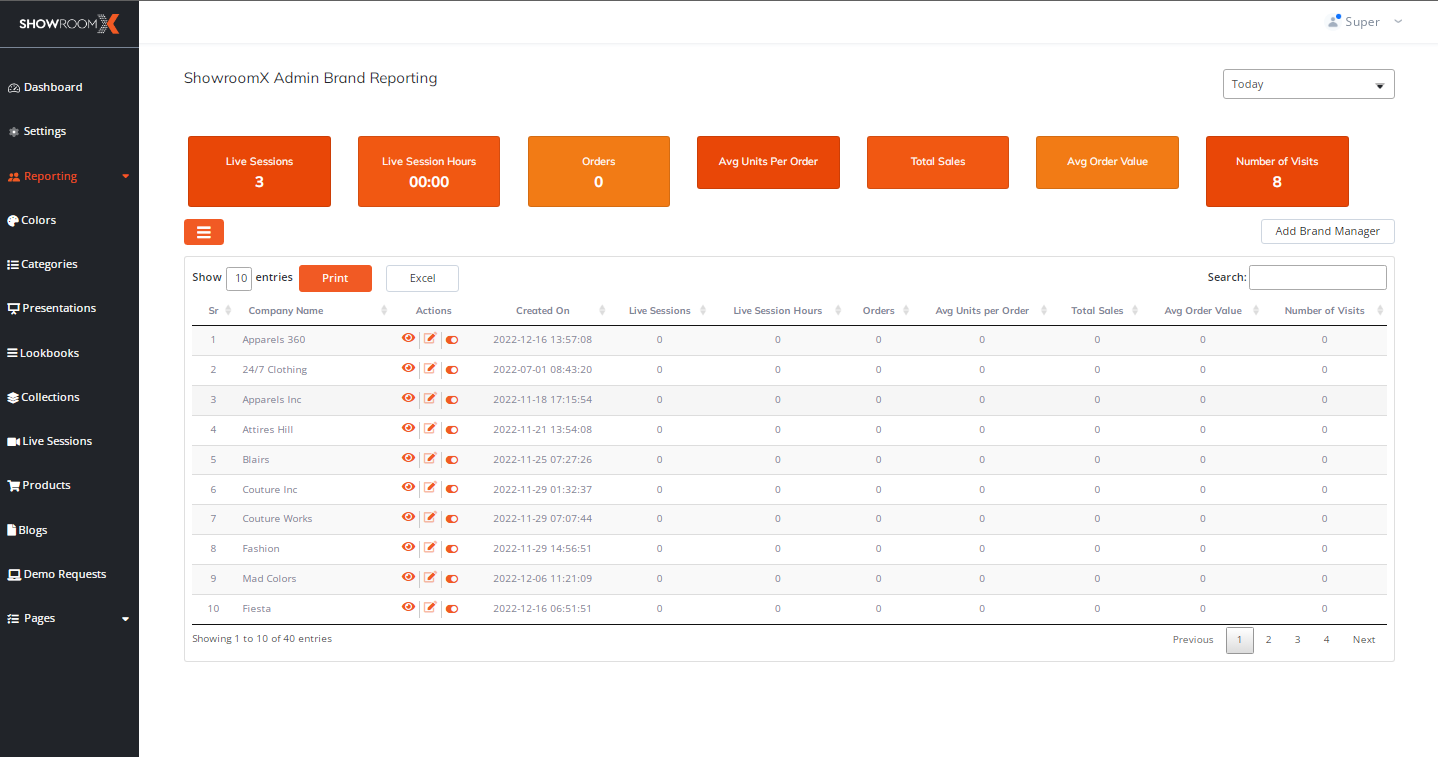Click the Number of Visits summary card
The width and height of the screenshot is (1438, 757).
(1277, 171)
